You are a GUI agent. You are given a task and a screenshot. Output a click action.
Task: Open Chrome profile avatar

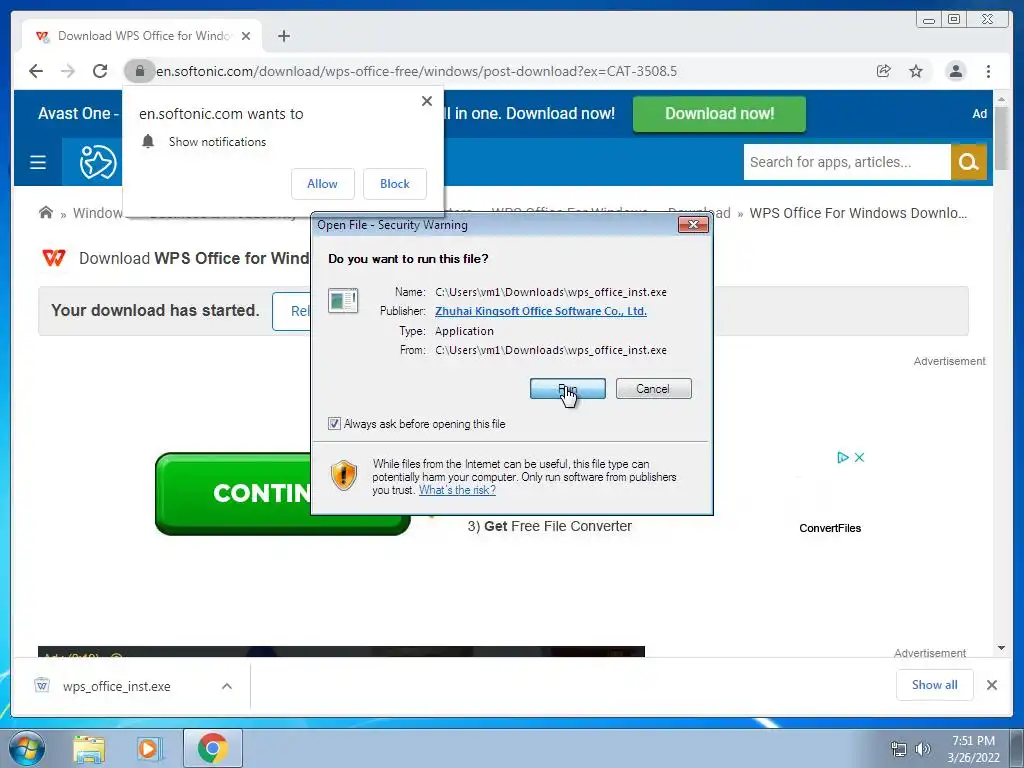[955, 71]
